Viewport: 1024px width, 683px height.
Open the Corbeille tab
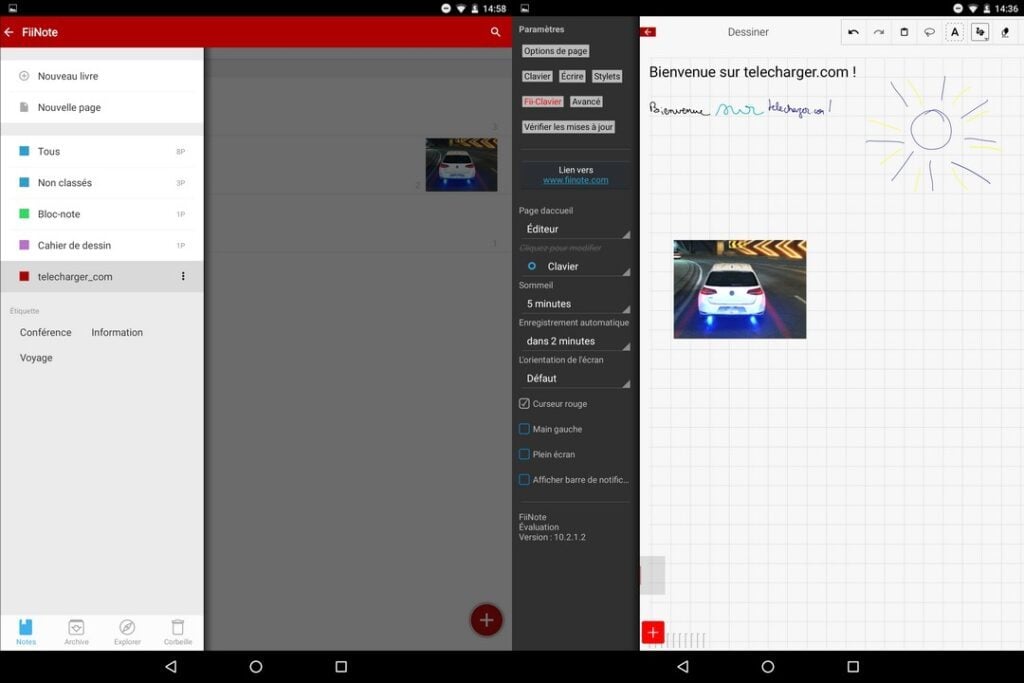point(178,631)
